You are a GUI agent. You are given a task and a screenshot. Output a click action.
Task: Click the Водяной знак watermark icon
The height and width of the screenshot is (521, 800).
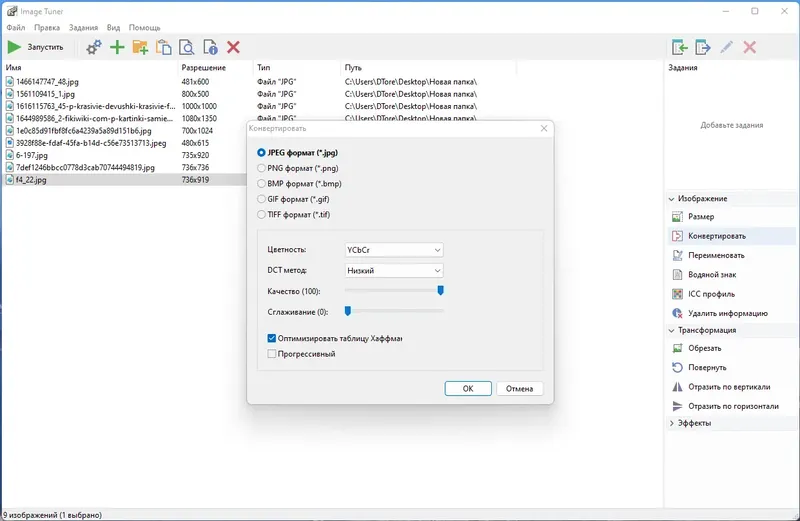[678, 275]
